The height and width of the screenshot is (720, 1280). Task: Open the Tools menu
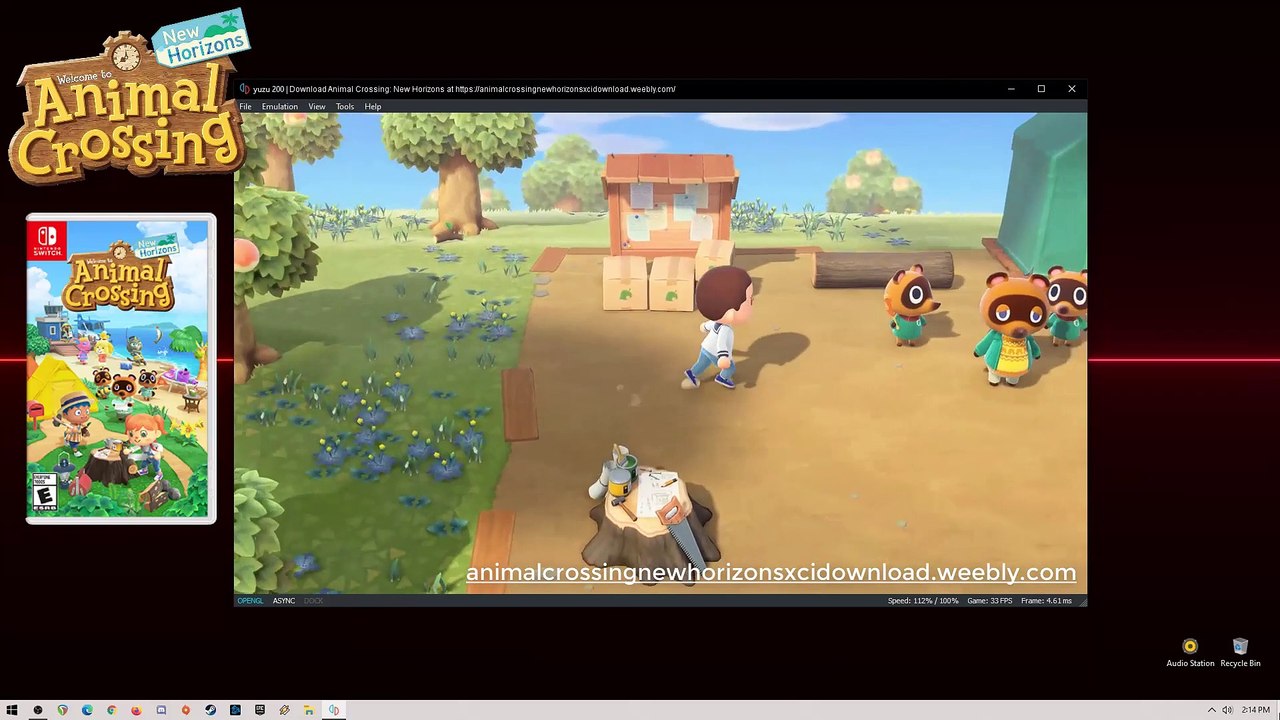point(345,106)
